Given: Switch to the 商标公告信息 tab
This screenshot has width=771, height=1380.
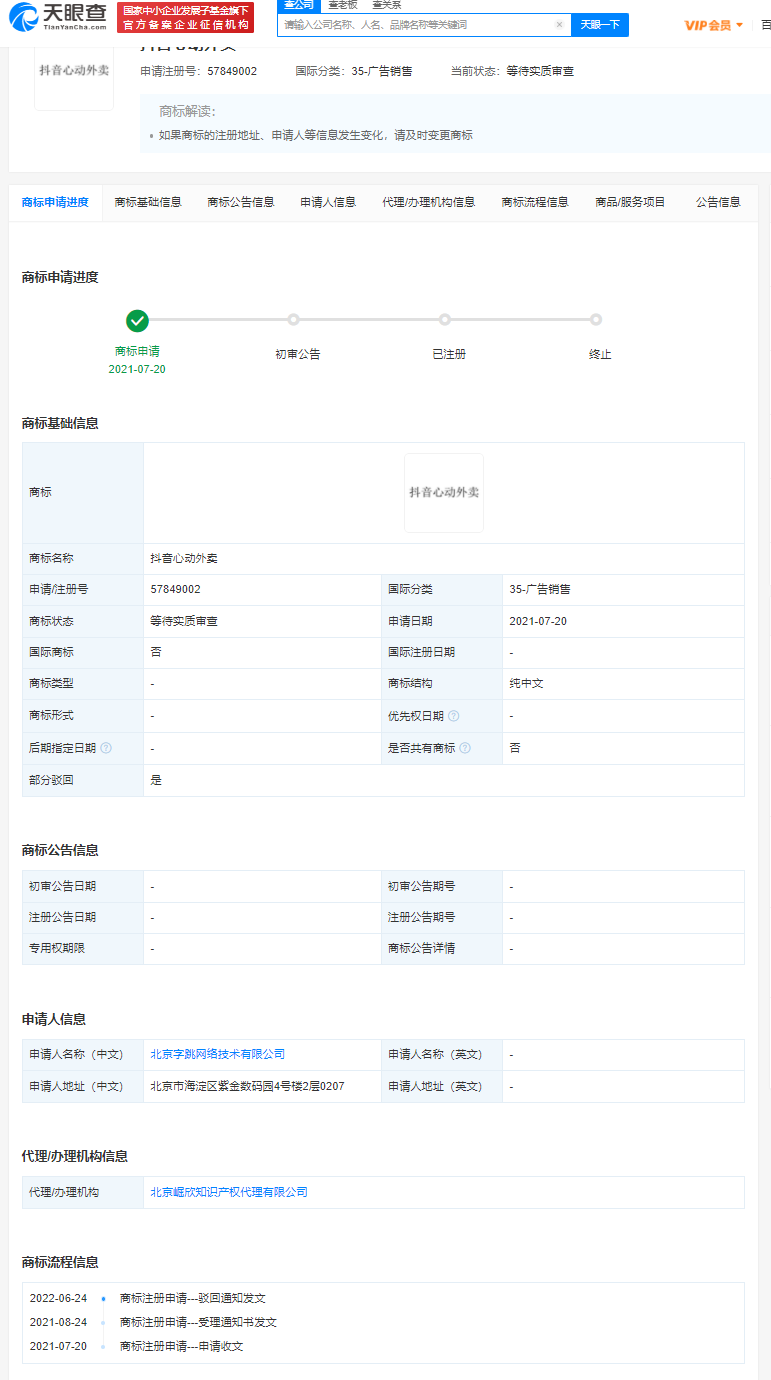Looking at the screenshot, I should (x=241, y=202).
